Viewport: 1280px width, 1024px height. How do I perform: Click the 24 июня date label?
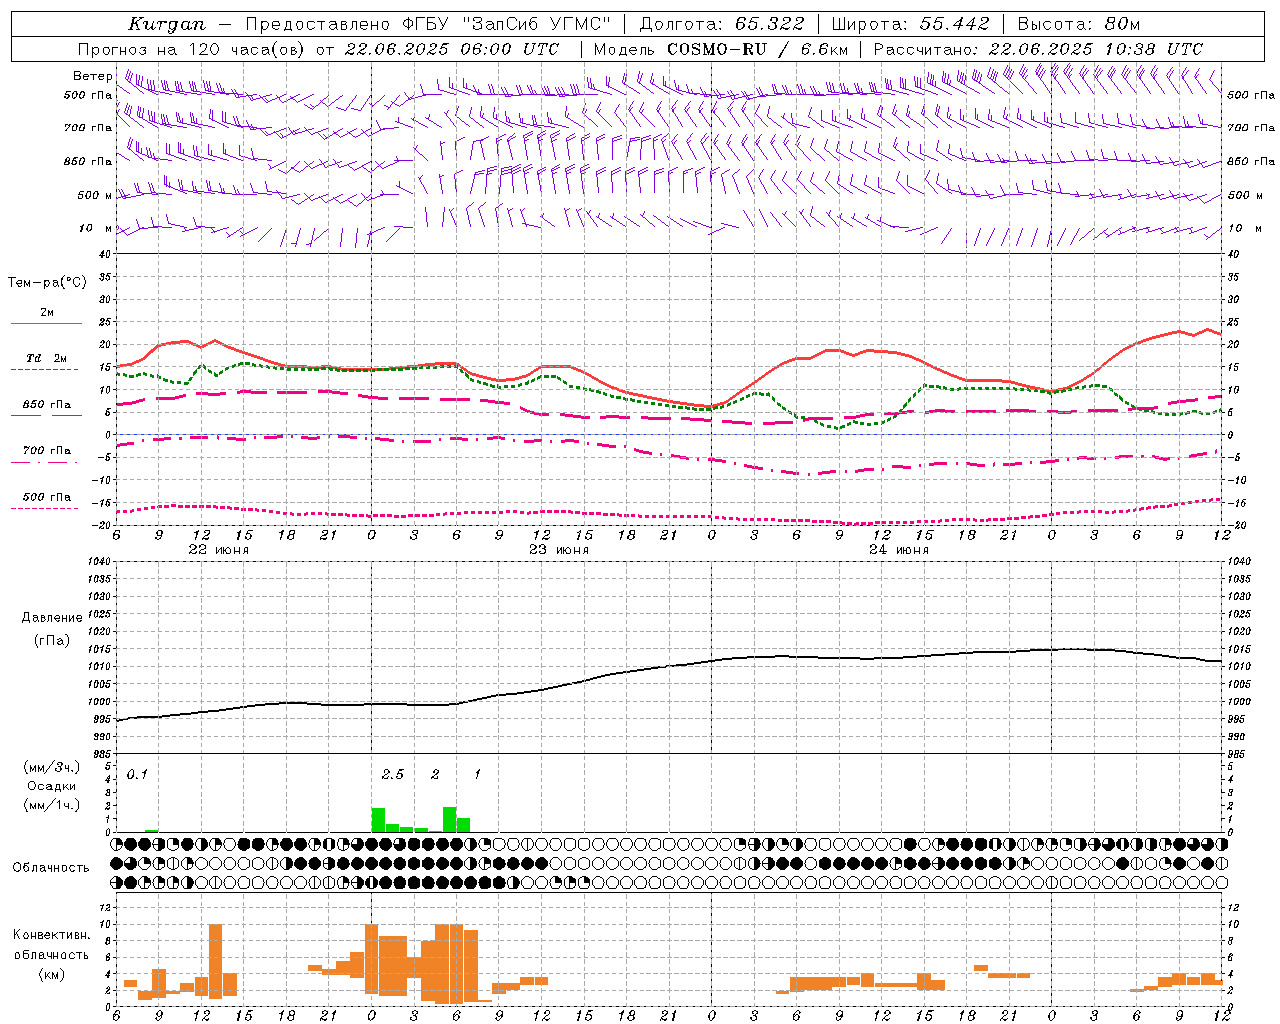coord(899,550)
